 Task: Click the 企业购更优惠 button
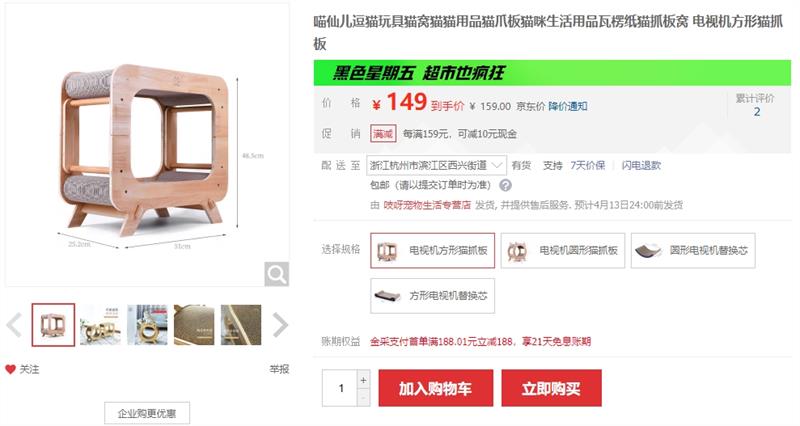tap(147, 413)
